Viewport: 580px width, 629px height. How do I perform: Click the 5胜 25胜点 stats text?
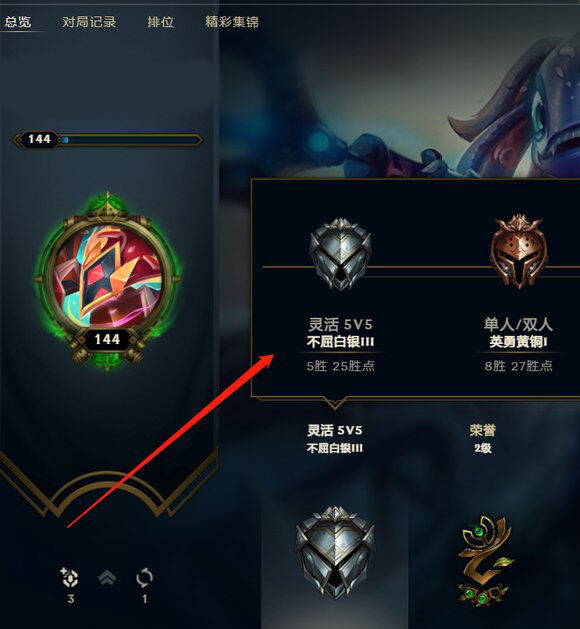click(x=341, y=366)
